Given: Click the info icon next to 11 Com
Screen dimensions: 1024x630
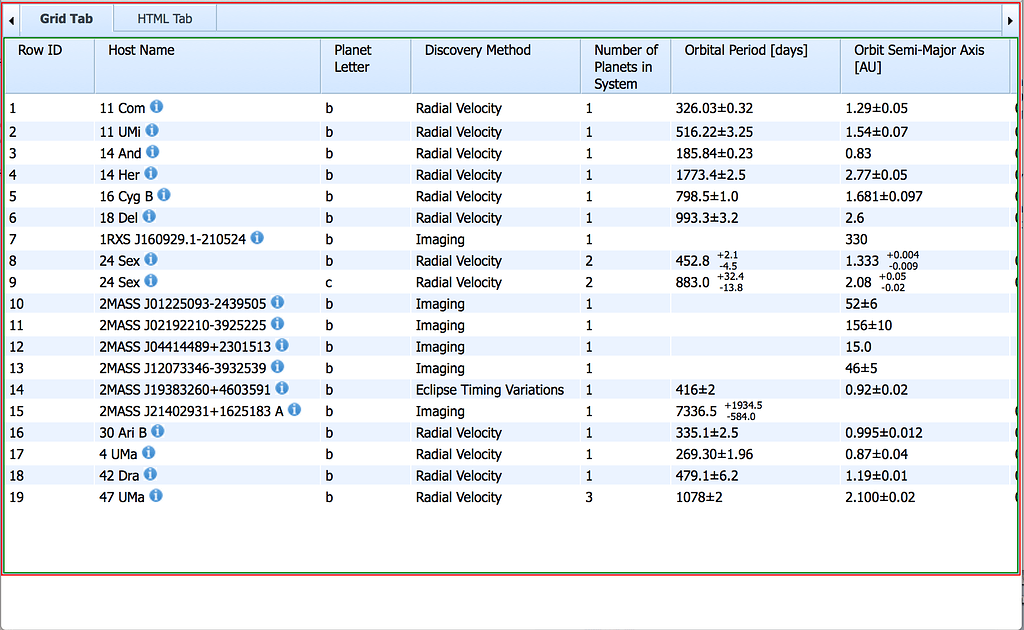Looking at the screenshot, I should (x=157, y=108).
